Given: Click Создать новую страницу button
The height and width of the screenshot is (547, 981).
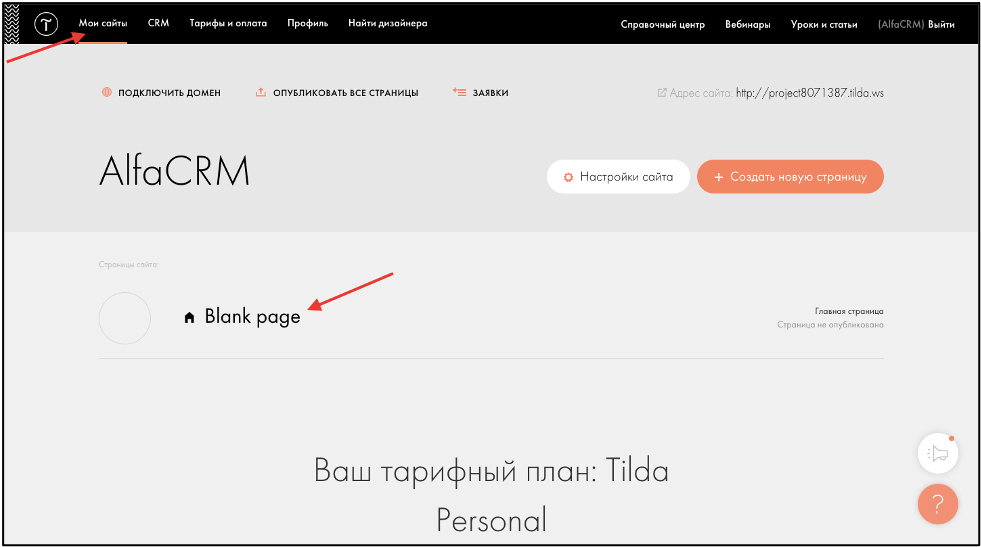Looking at the screenshot, I should [790, 176].
